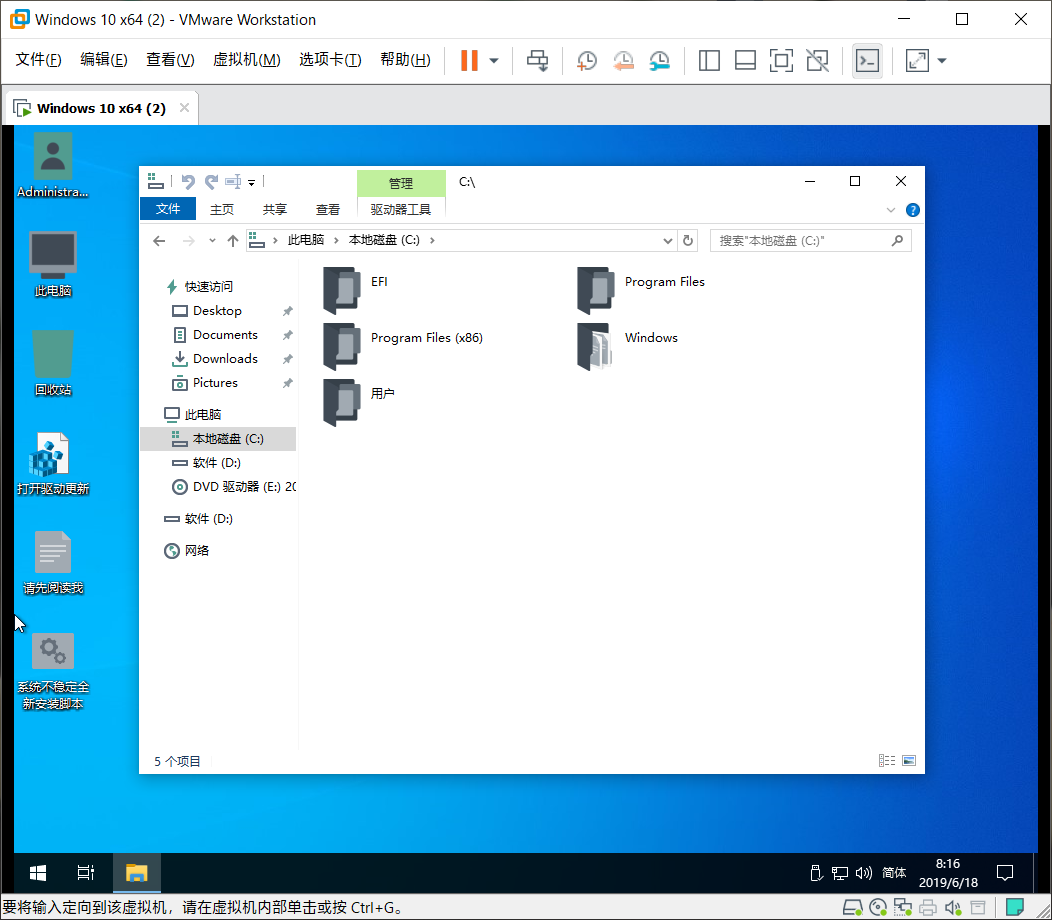Click the Send Ctrl+Alt+Del toolbar icon
Viewport: 1052px width, 920px height.
coord(537,60)
